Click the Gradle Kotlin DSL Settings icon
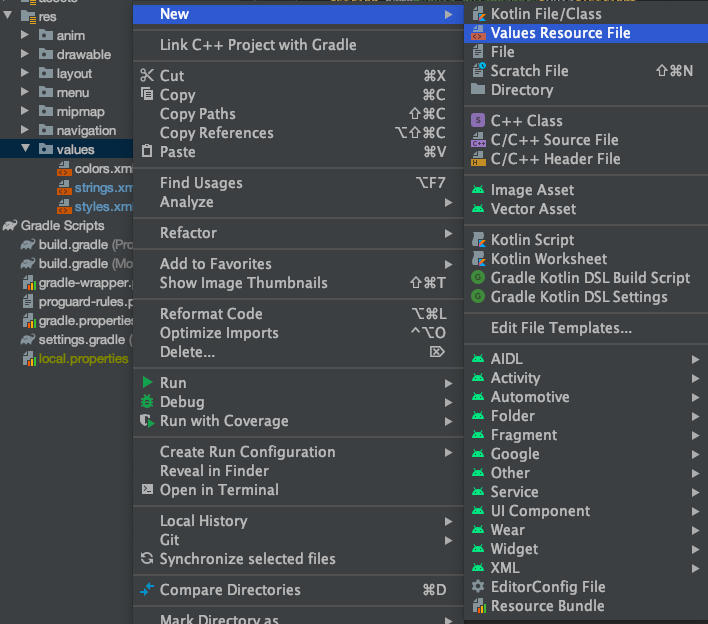The height and width of the screenshot is (624, 708). (x=478, y=297)
